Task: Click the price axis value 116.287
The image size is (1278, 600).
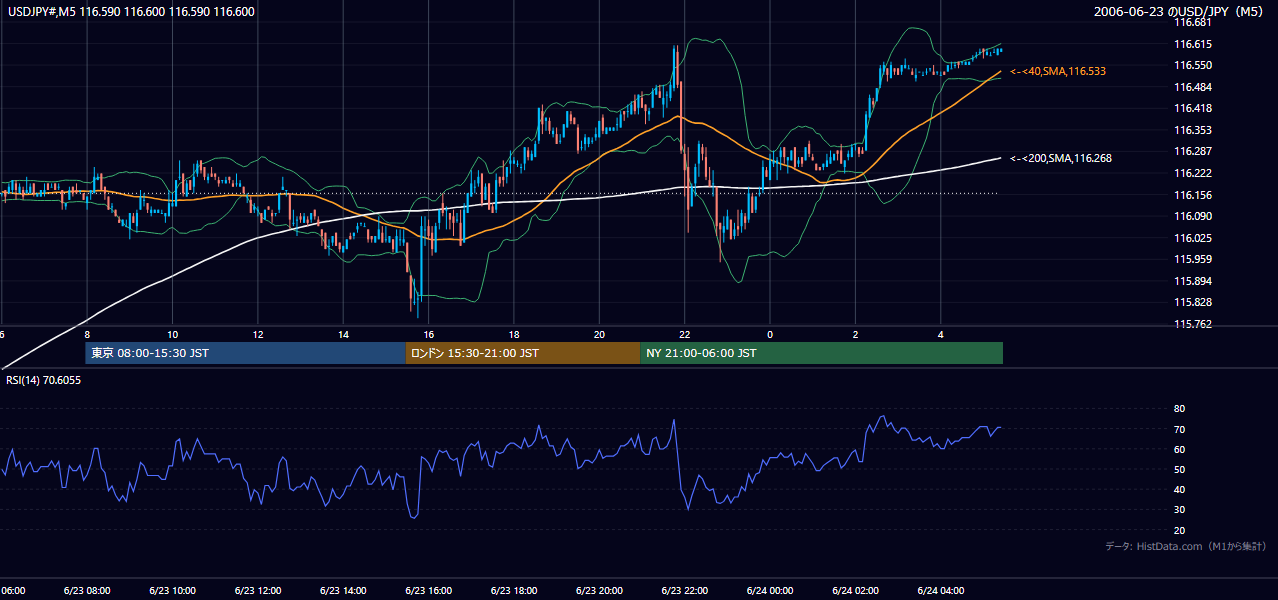Action: (x=1192, y=151)
